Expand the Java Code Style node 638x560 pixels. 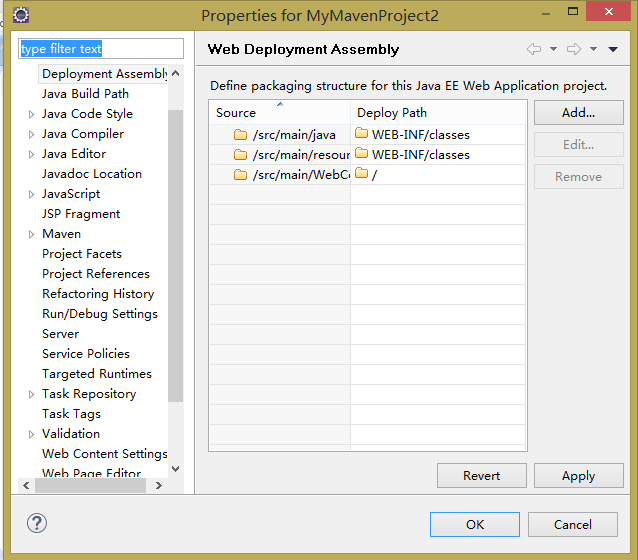coord(31,114)
